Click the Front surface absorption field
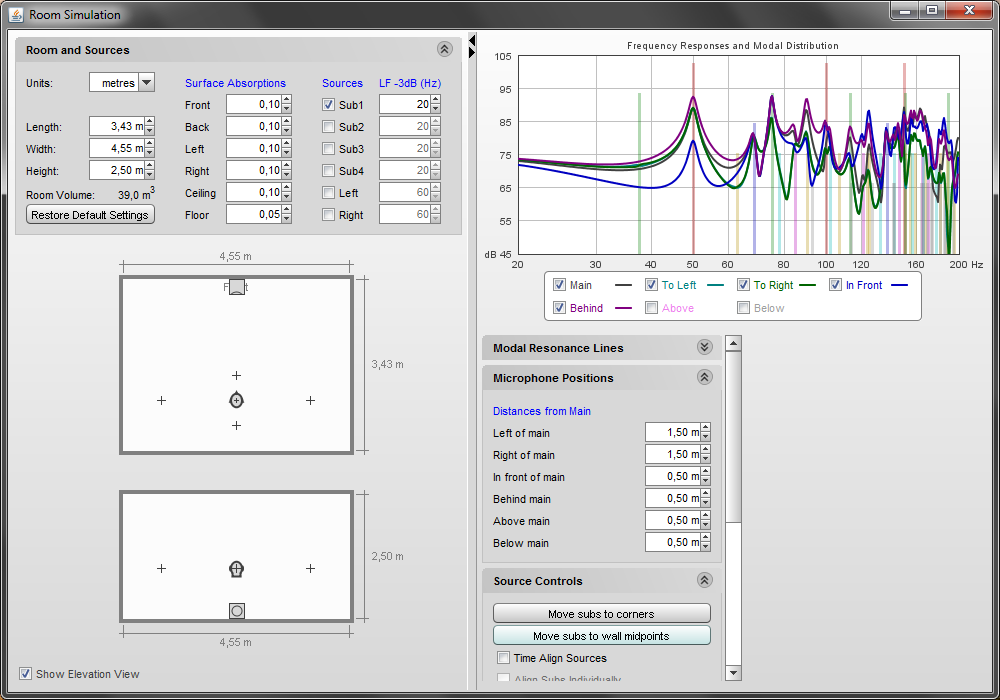1000x700 pixels. click(254, 105)
